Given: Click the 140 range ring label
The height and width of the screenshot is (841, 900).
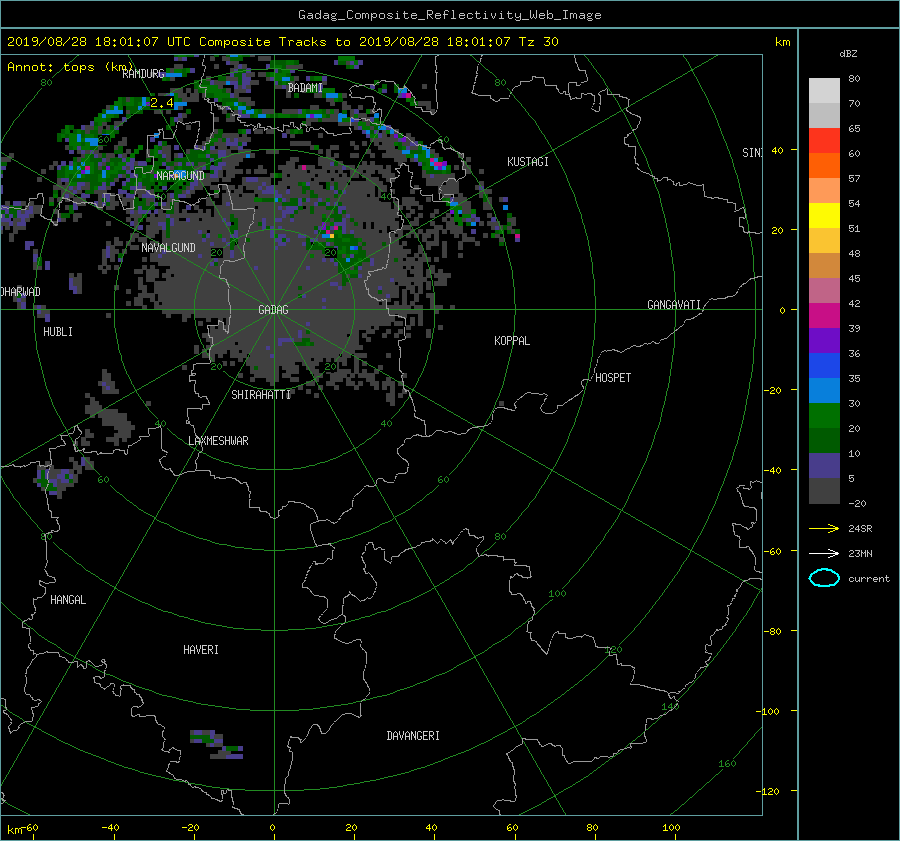Looking at the screenshot, I should click(x=670, y=707).
